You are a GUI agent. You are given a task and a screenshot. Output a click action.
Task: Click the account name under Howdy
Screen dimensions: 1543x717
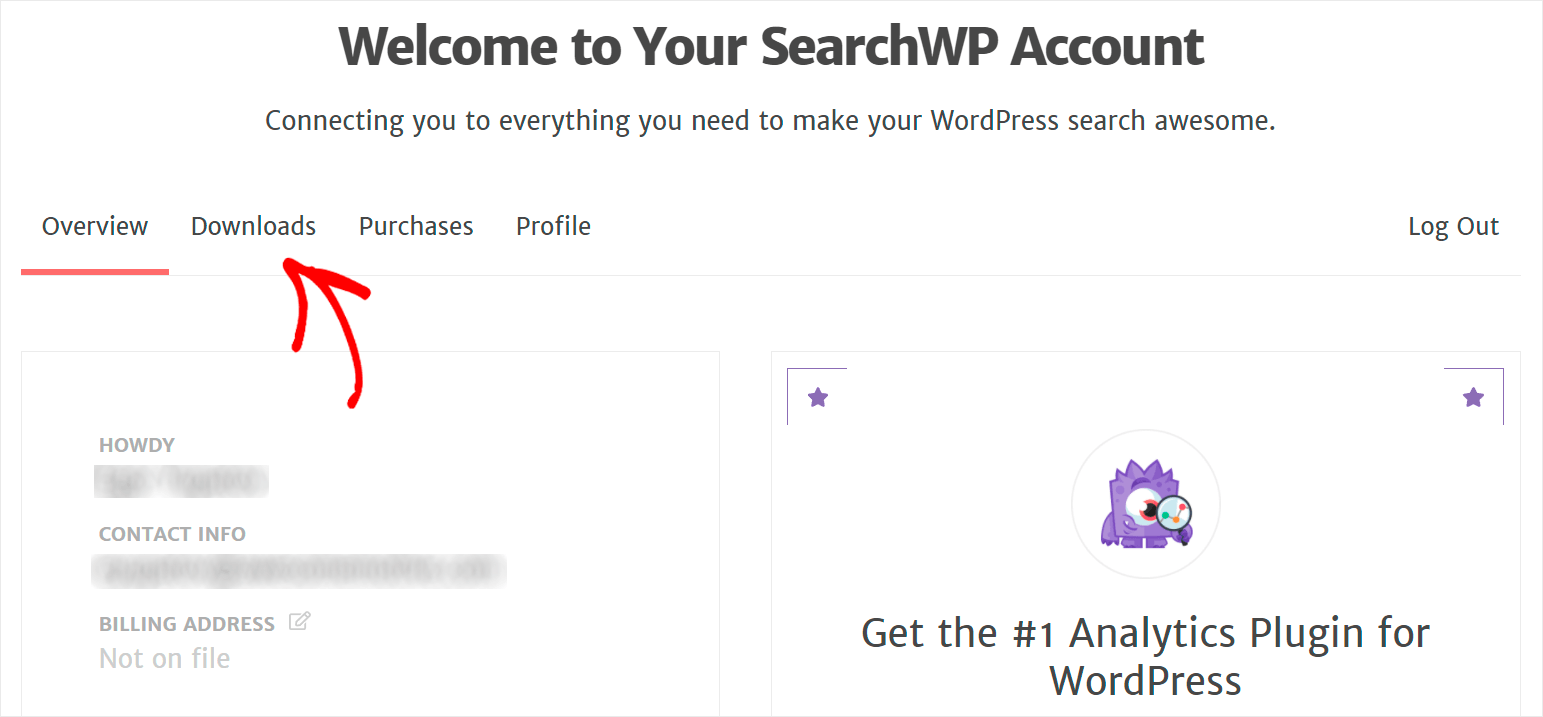tap(181, 480)
